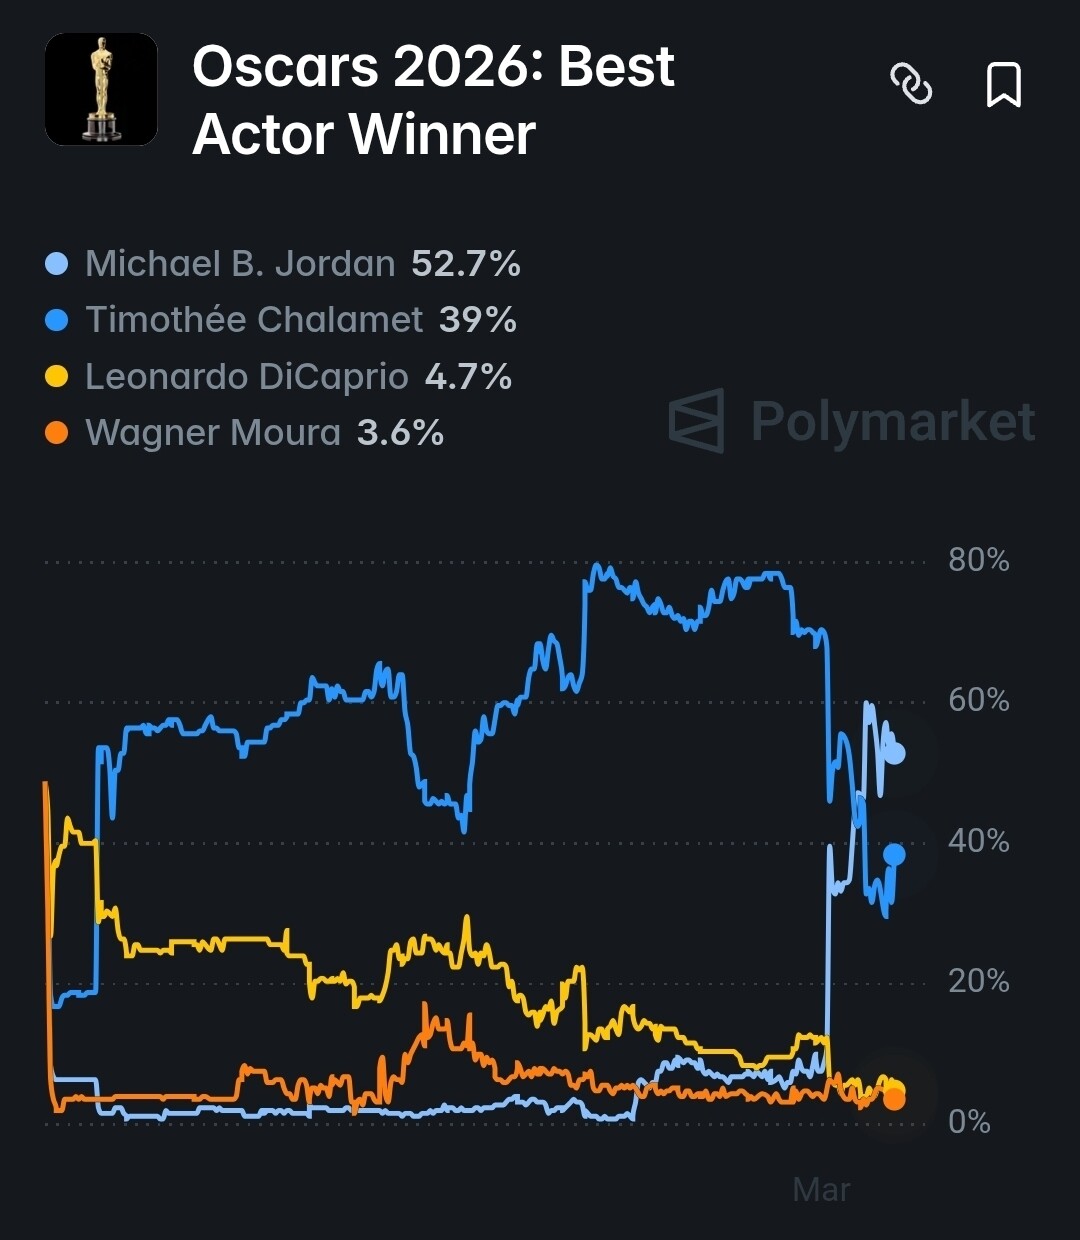Click Leonardo DiCaprio's yellow legend dot
Viewport: 1080px width, 1240px height.
(57, 377)
